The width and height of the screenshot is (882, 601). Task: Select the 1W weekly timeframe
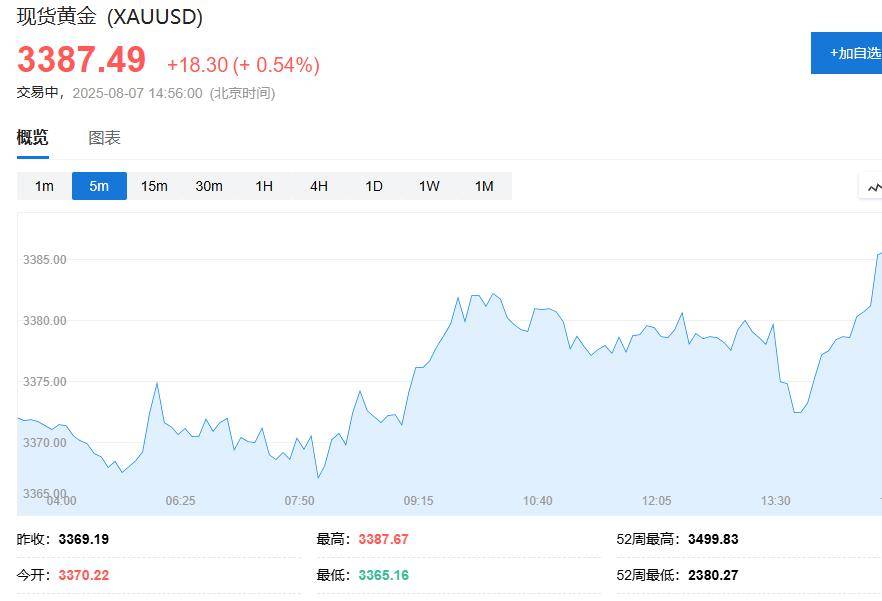tap(428, 186)
